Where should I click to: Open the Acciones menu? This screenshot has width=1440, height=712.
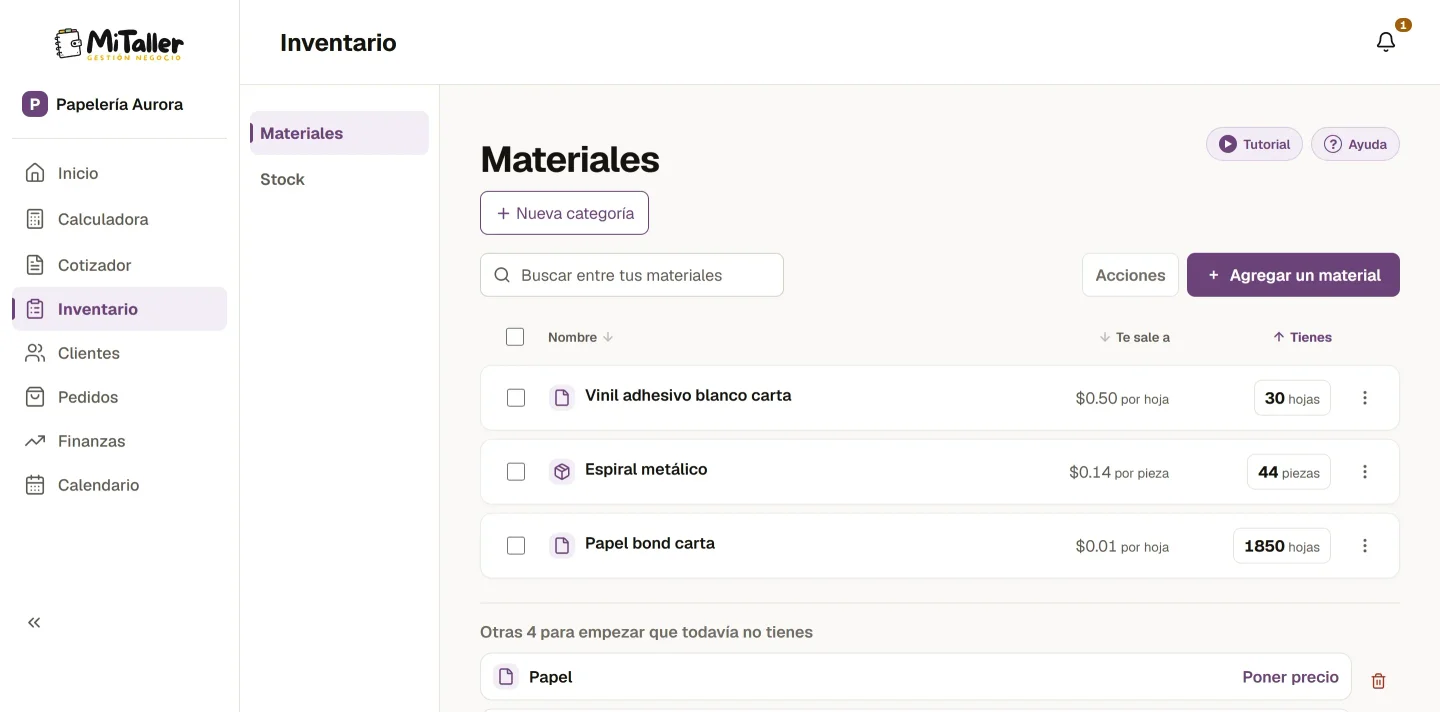1130,275
